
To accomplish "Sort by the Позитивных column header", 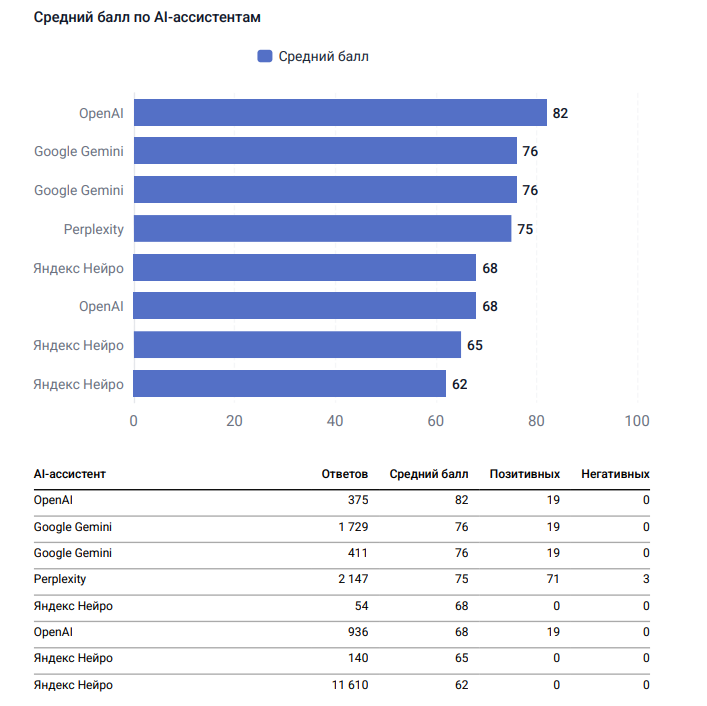I will 524,474.
